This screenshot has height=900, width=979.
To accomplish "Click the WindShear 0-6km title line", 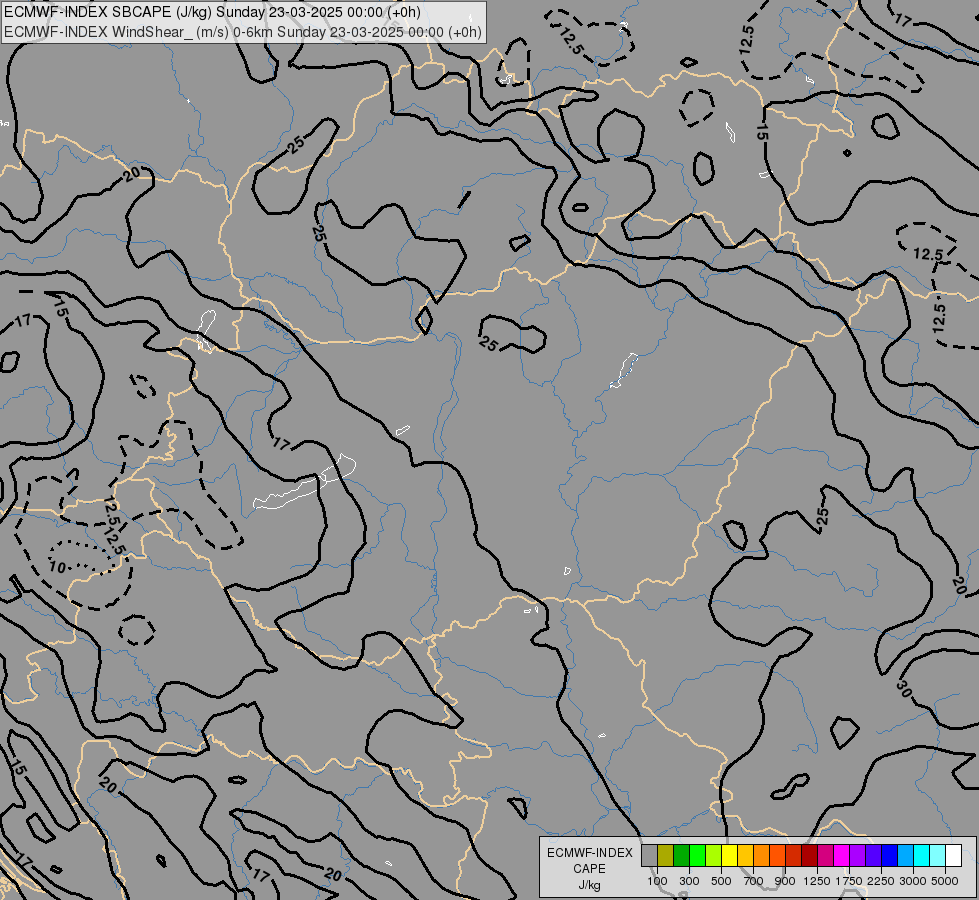I will (x=242, y=32).
